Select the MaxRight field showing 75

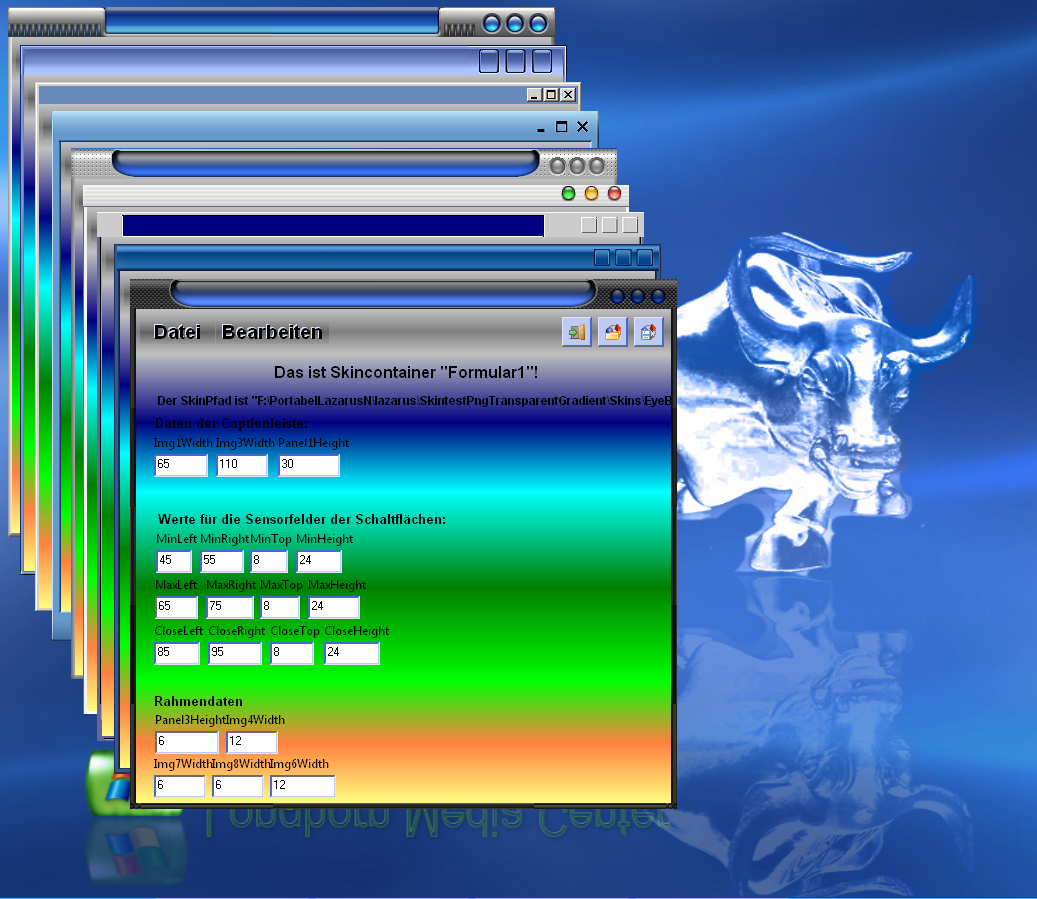click(230, 607)
